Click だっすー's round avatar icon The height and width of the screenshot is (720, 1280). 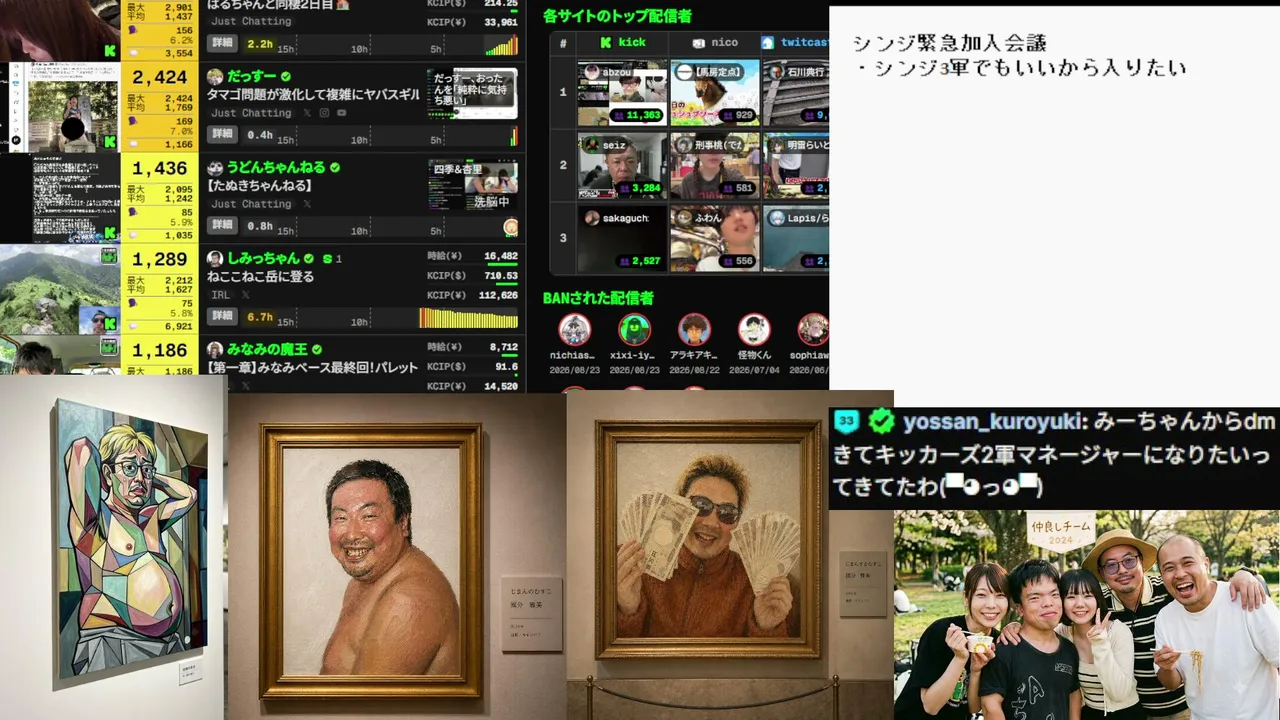[x=215, y=77]
